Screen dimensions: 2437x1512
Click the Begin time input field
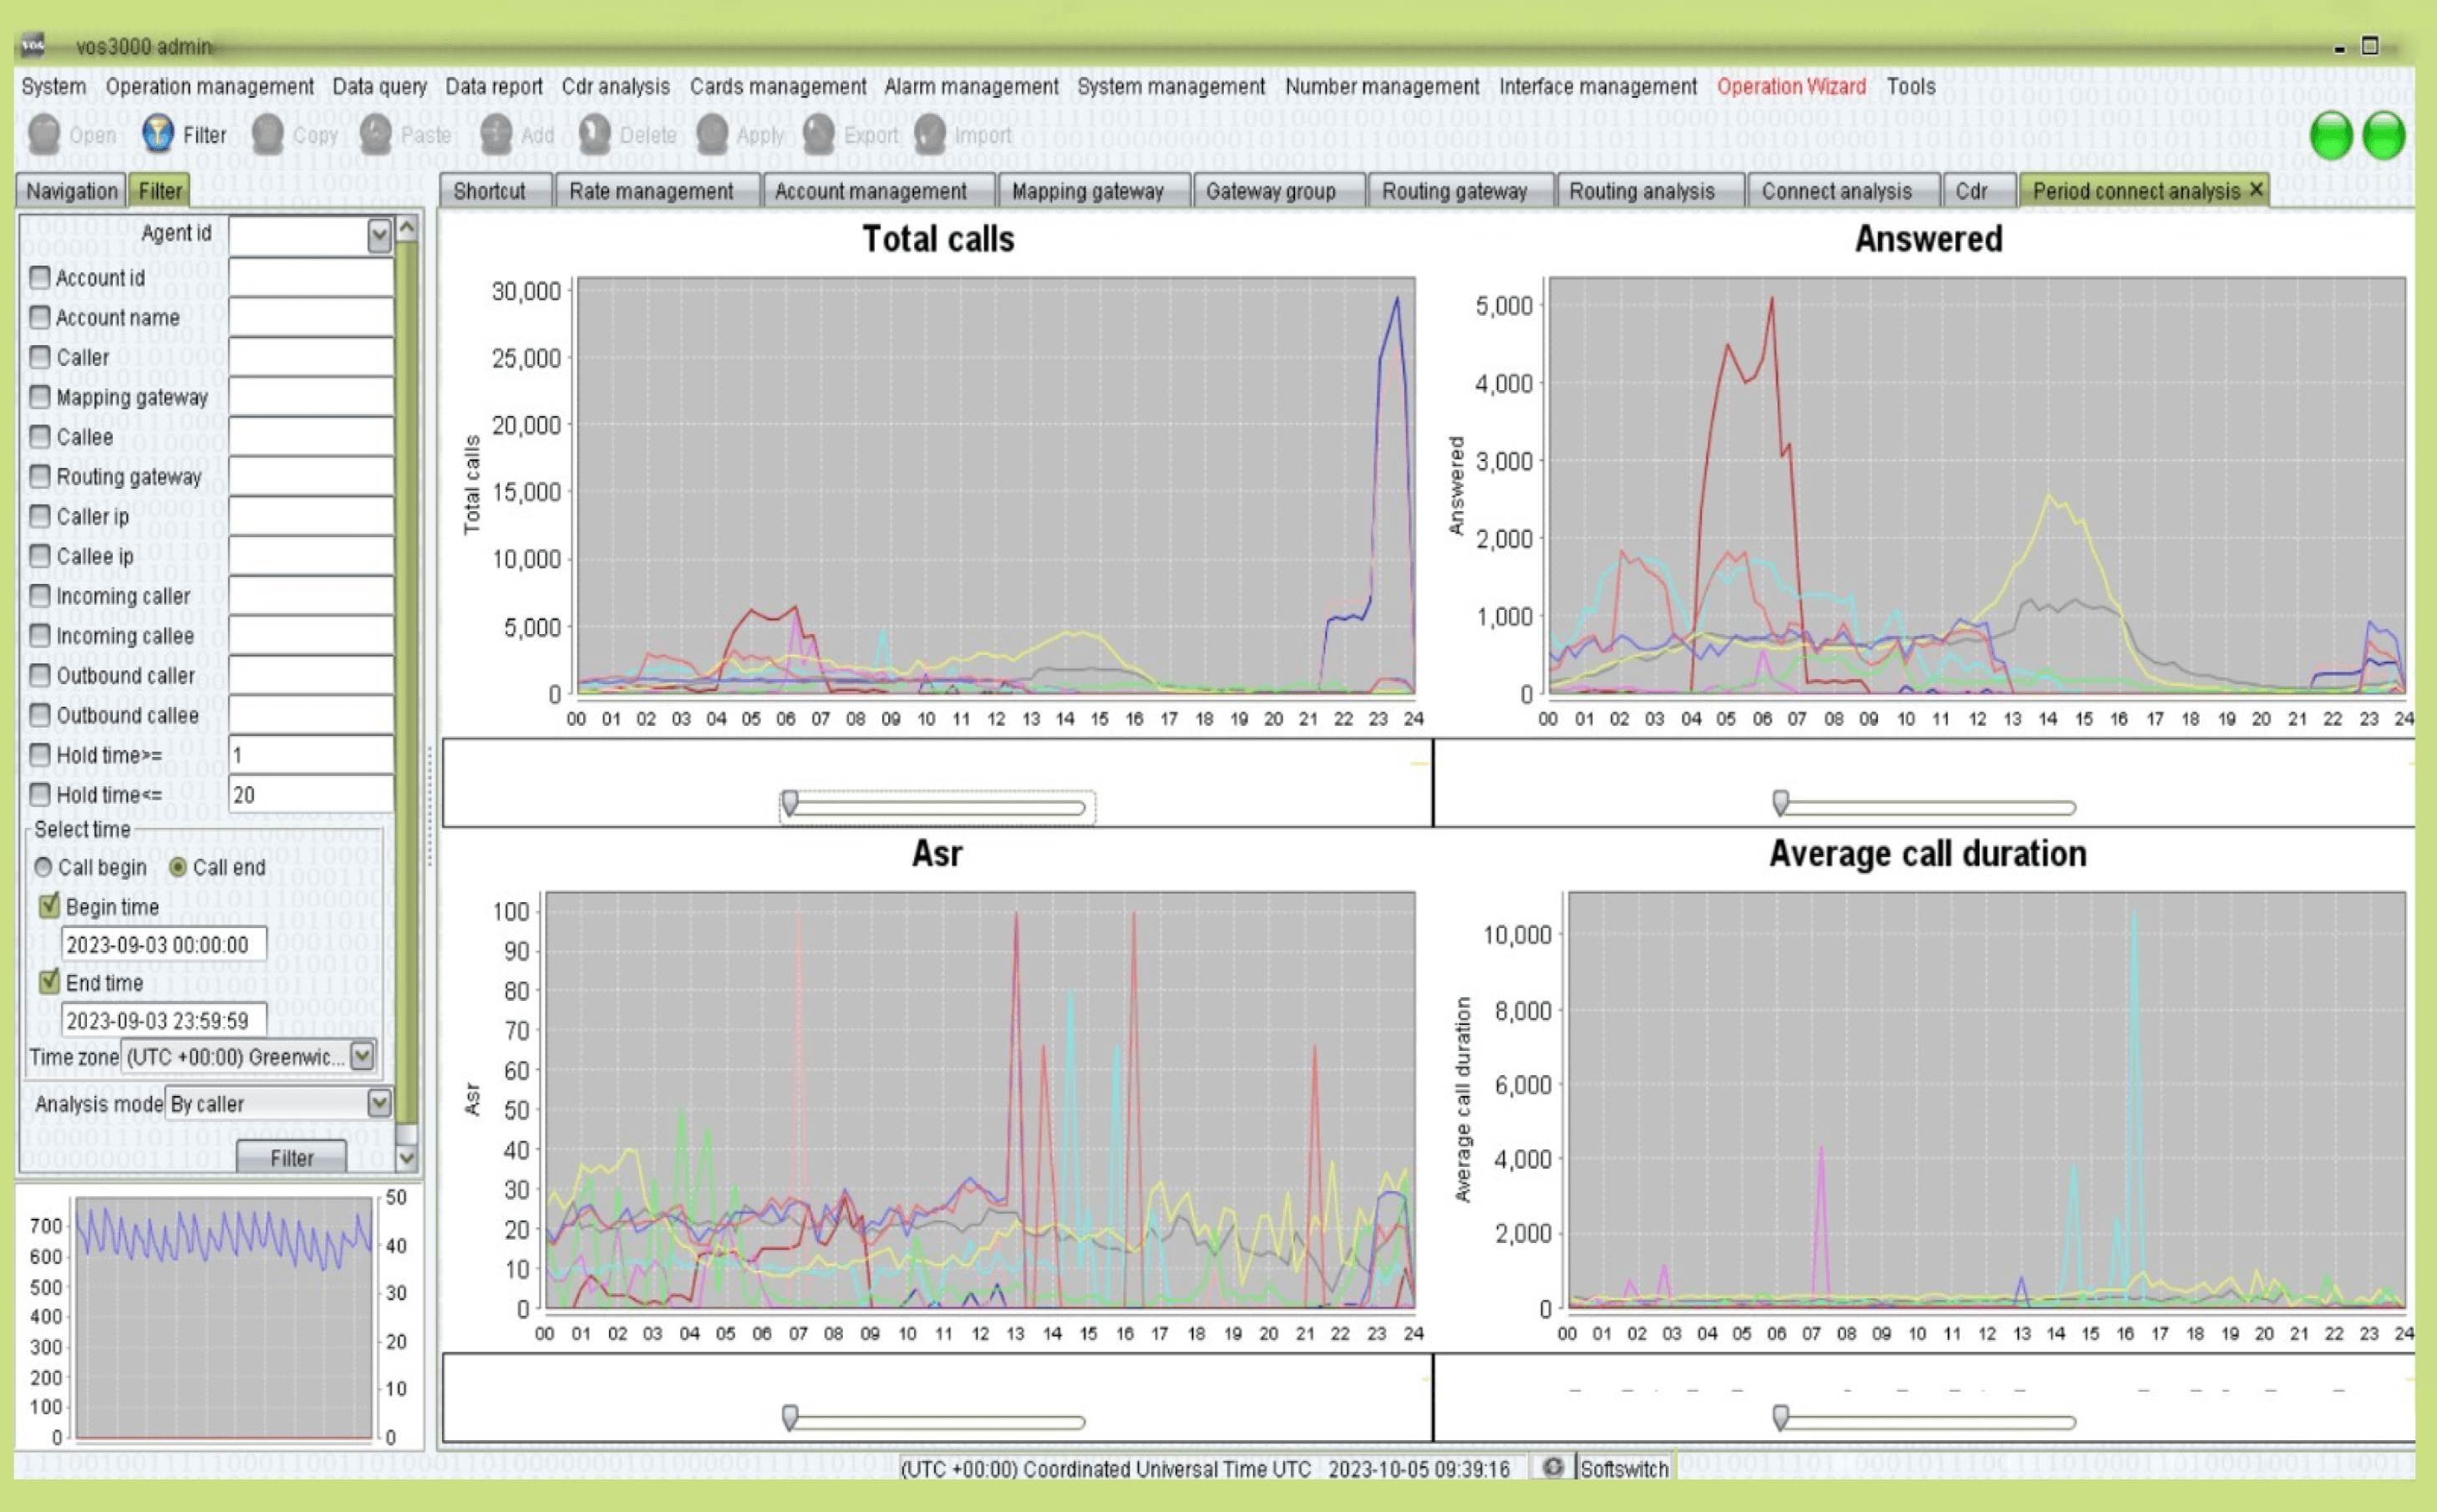(164, 944)
